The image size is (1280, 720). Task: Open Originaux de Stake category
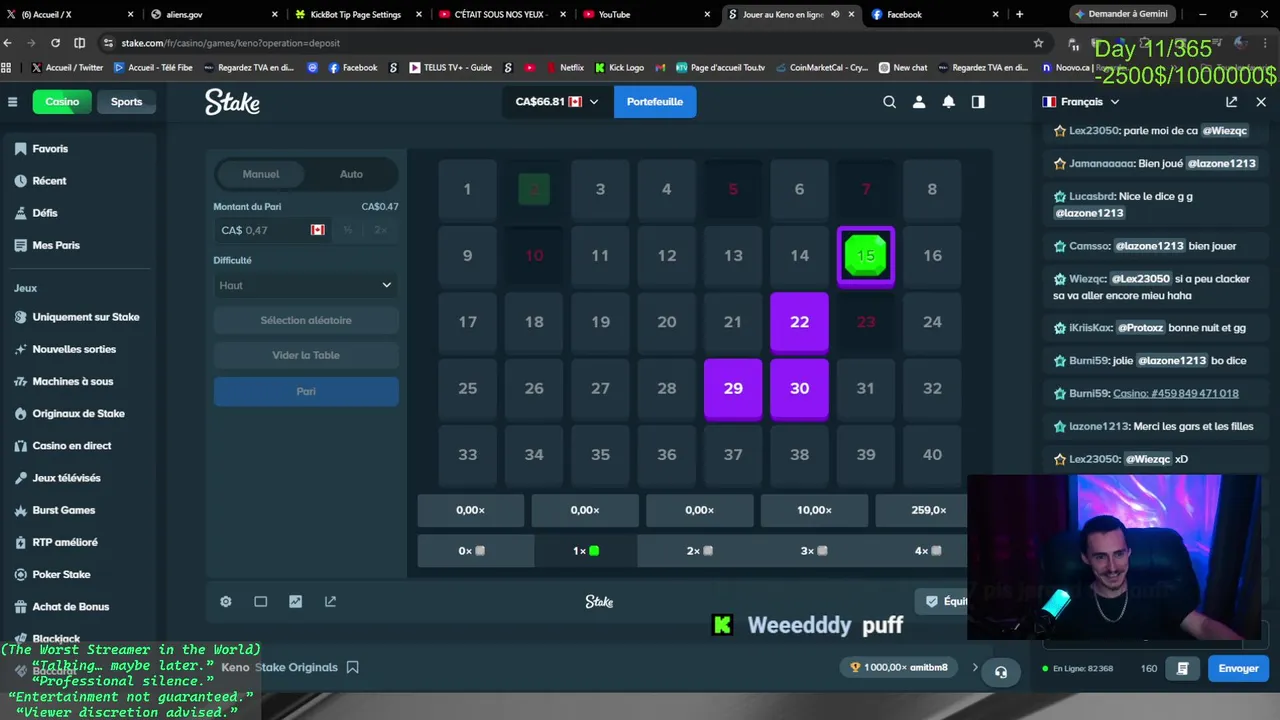coord(78,413)
